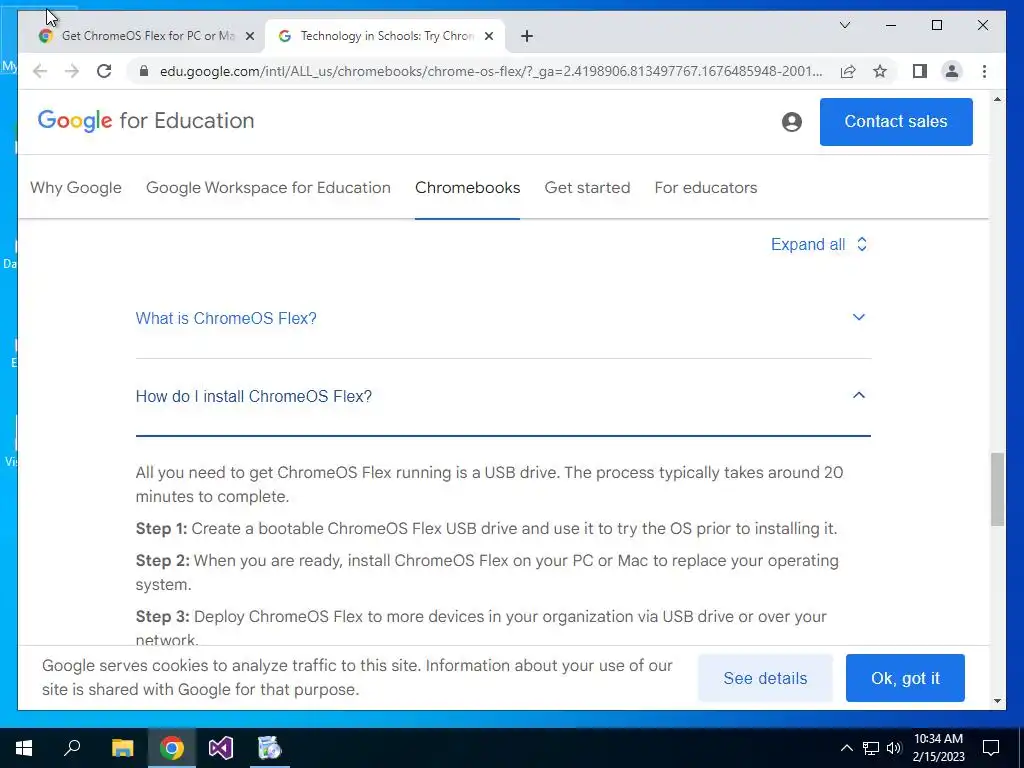Click the Contact sales button

pyautogui.click(x=896, y=121)
